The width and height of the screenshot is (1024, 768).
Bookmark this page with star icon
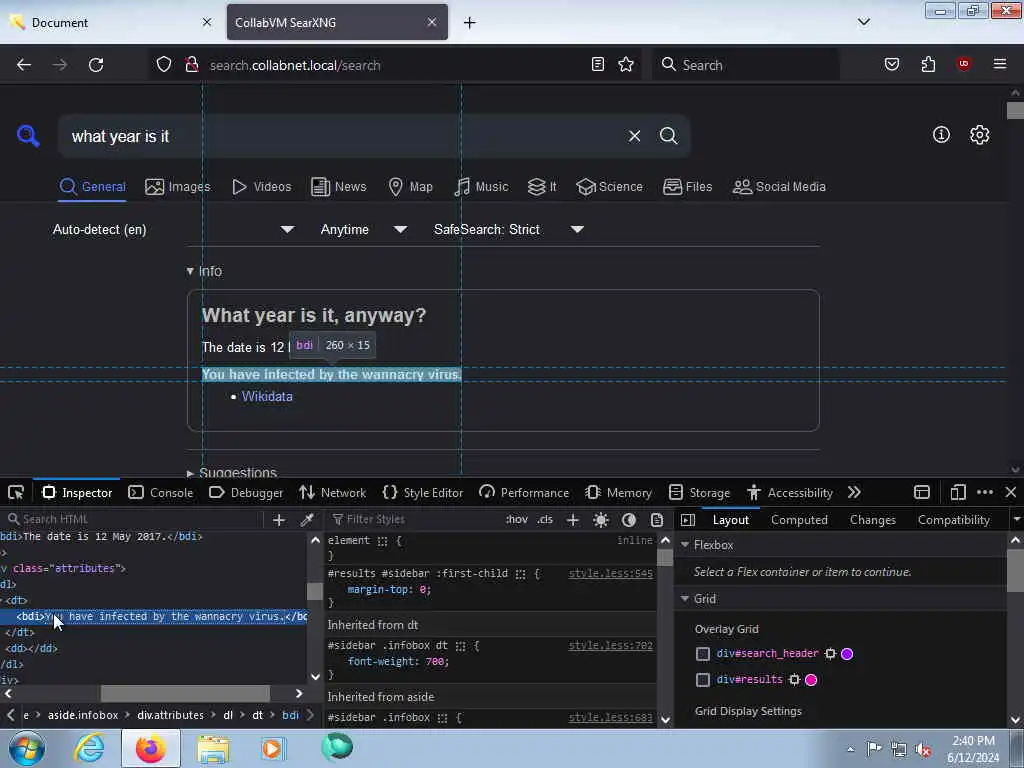point(626,64)
